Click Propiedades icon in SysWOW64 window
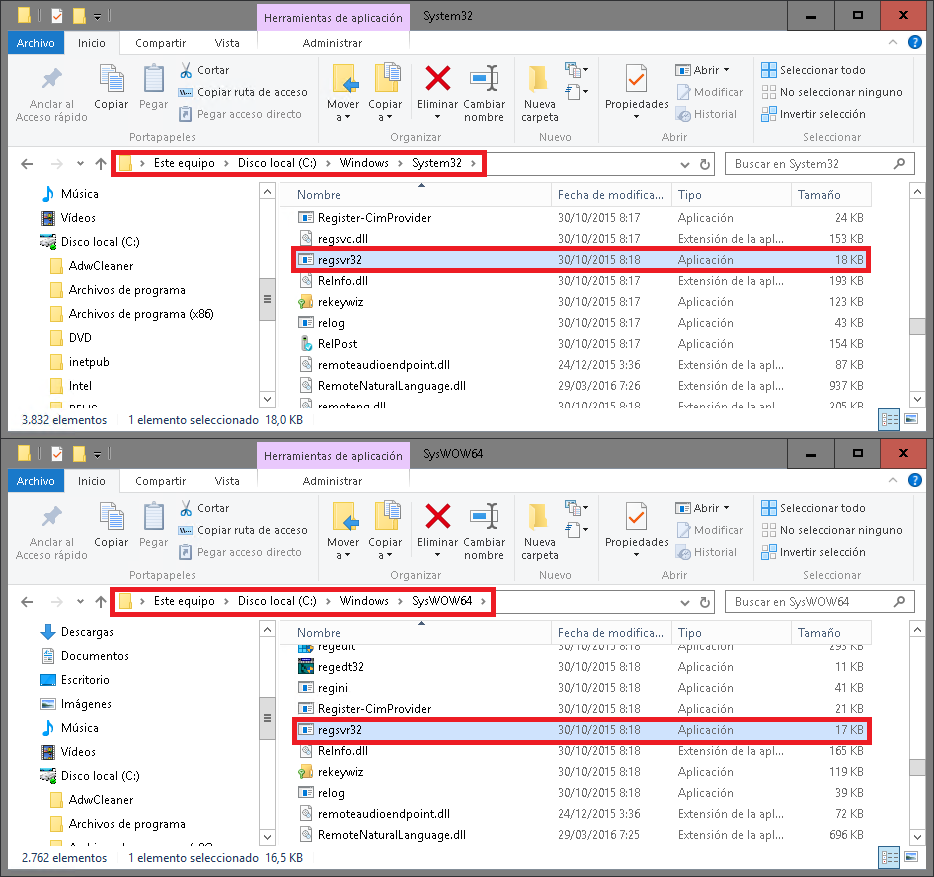The image size is (934, 877). [636, 517]
